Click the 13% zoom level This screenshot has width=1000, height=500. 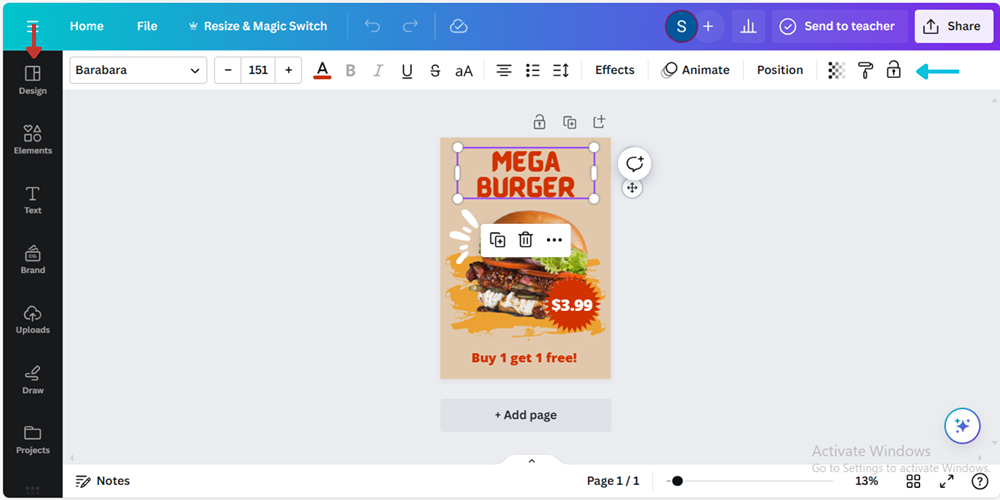[867, 481]
